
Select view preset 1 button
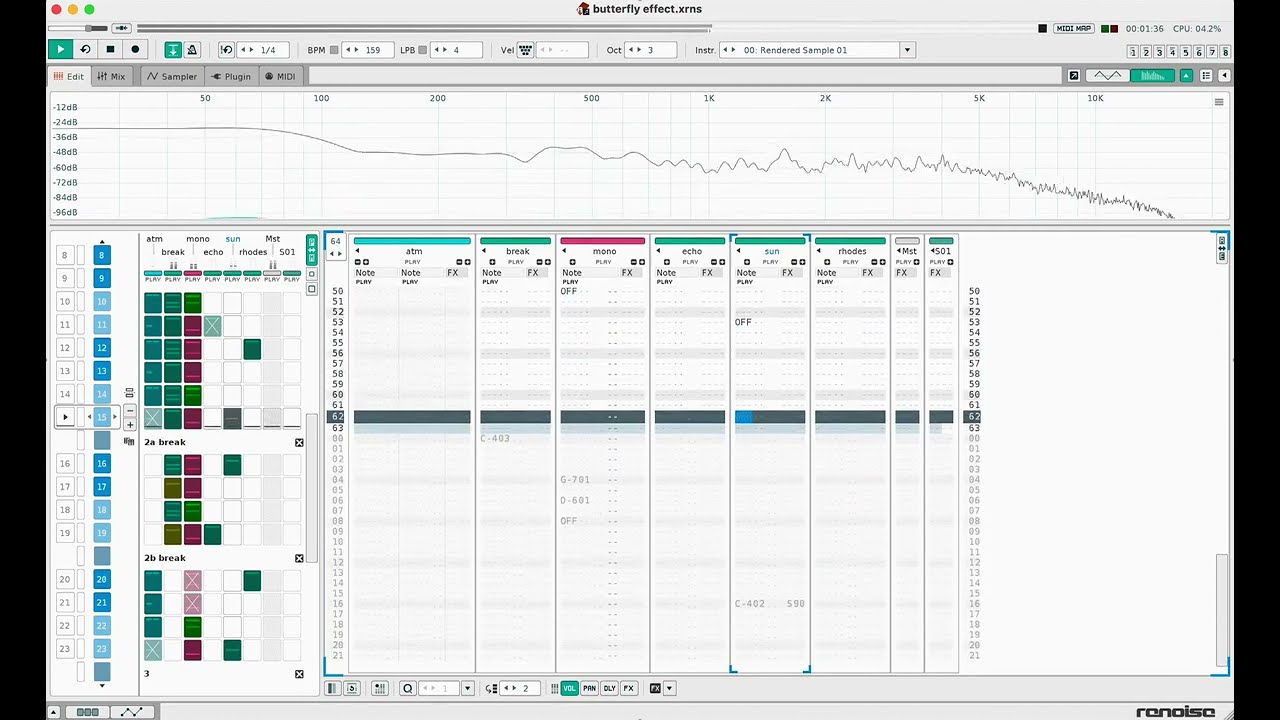pos(1133,52)
